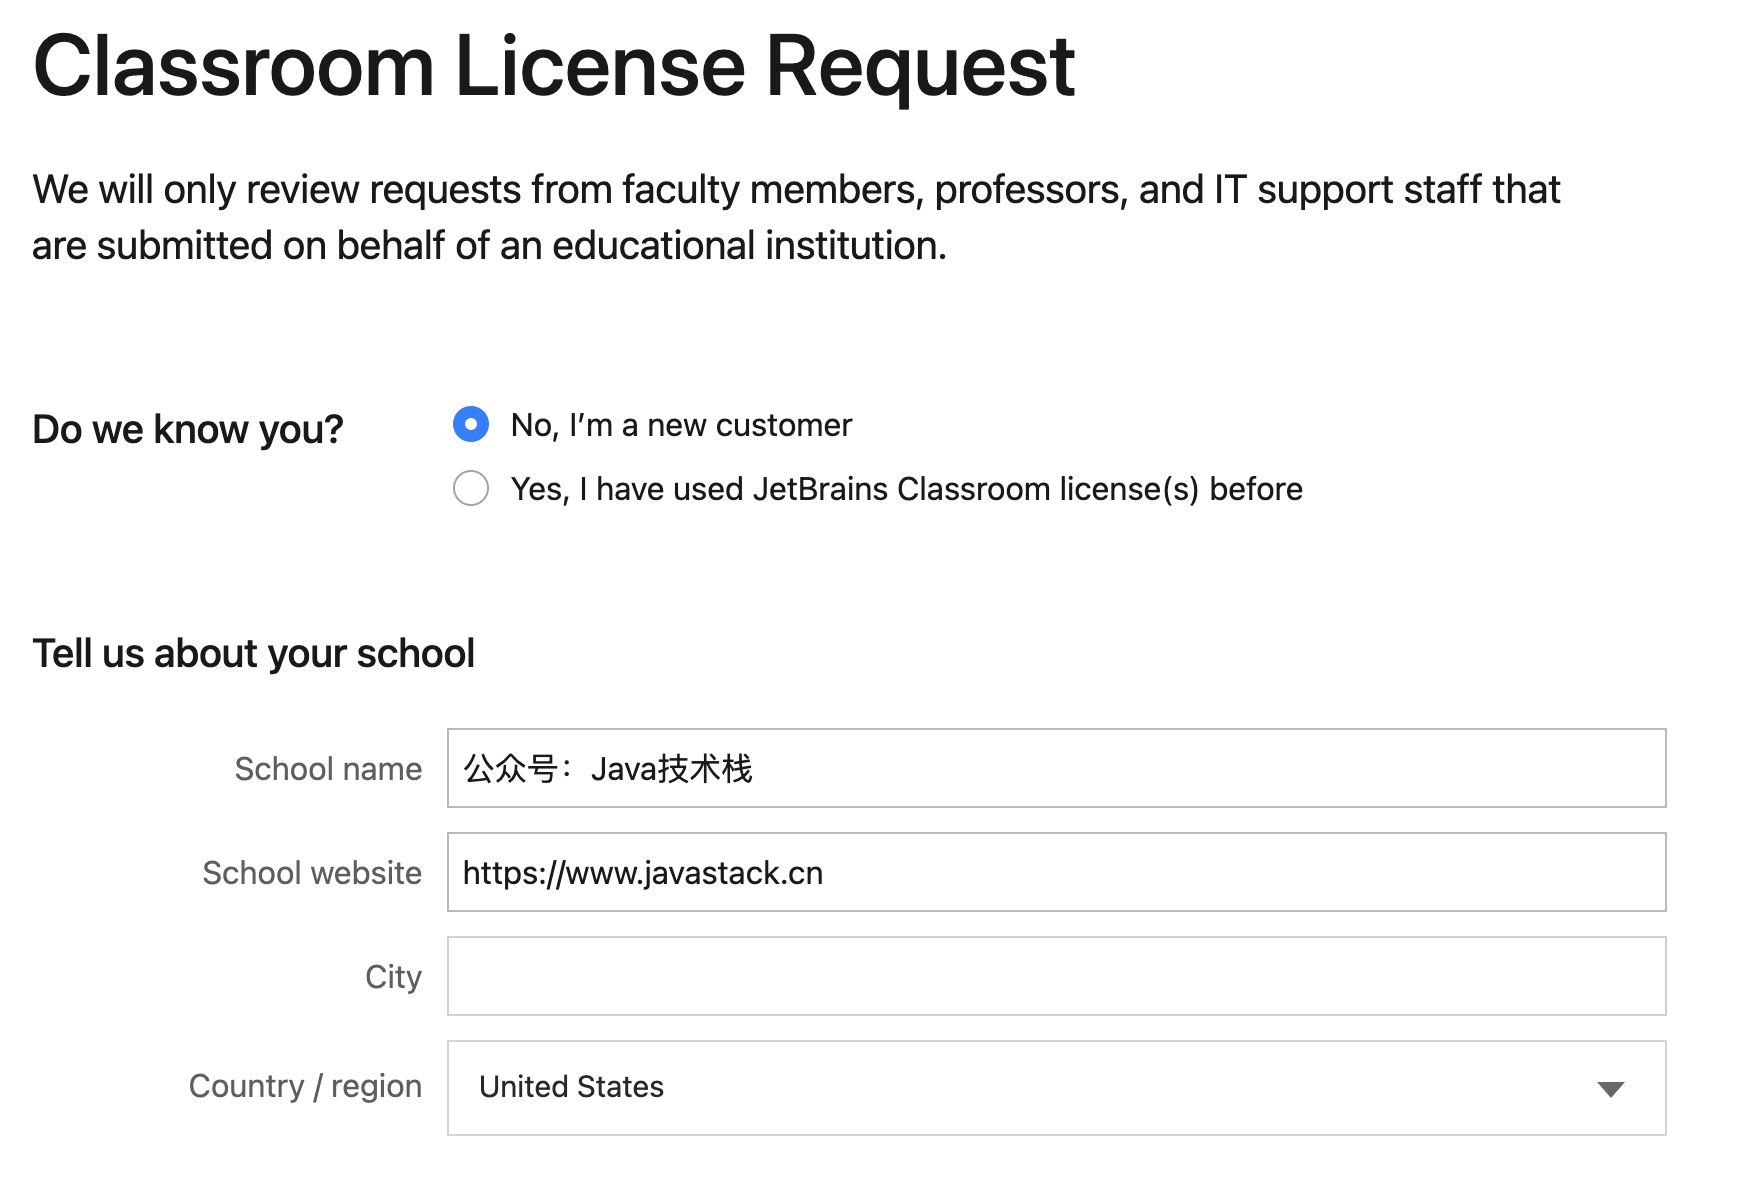Image resolution: width=1738 pixels, height=1200 pixels.
Task: Choose the "Yes, I have used JetBrains" radio
Action: tap(471, 488)
